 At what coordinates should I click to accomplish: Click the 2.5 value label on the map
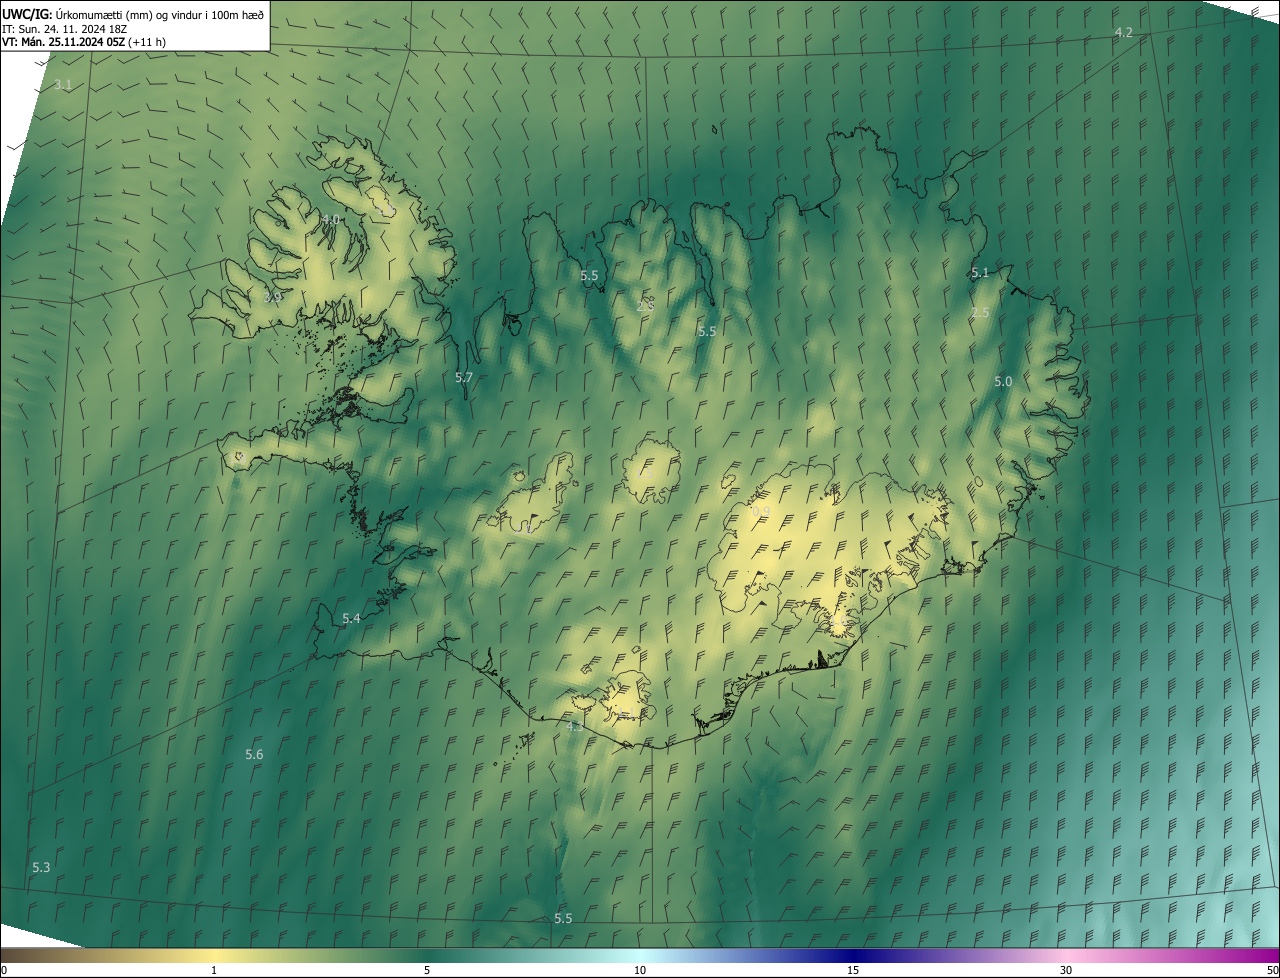pyautogui.click(x=980, y=313)
